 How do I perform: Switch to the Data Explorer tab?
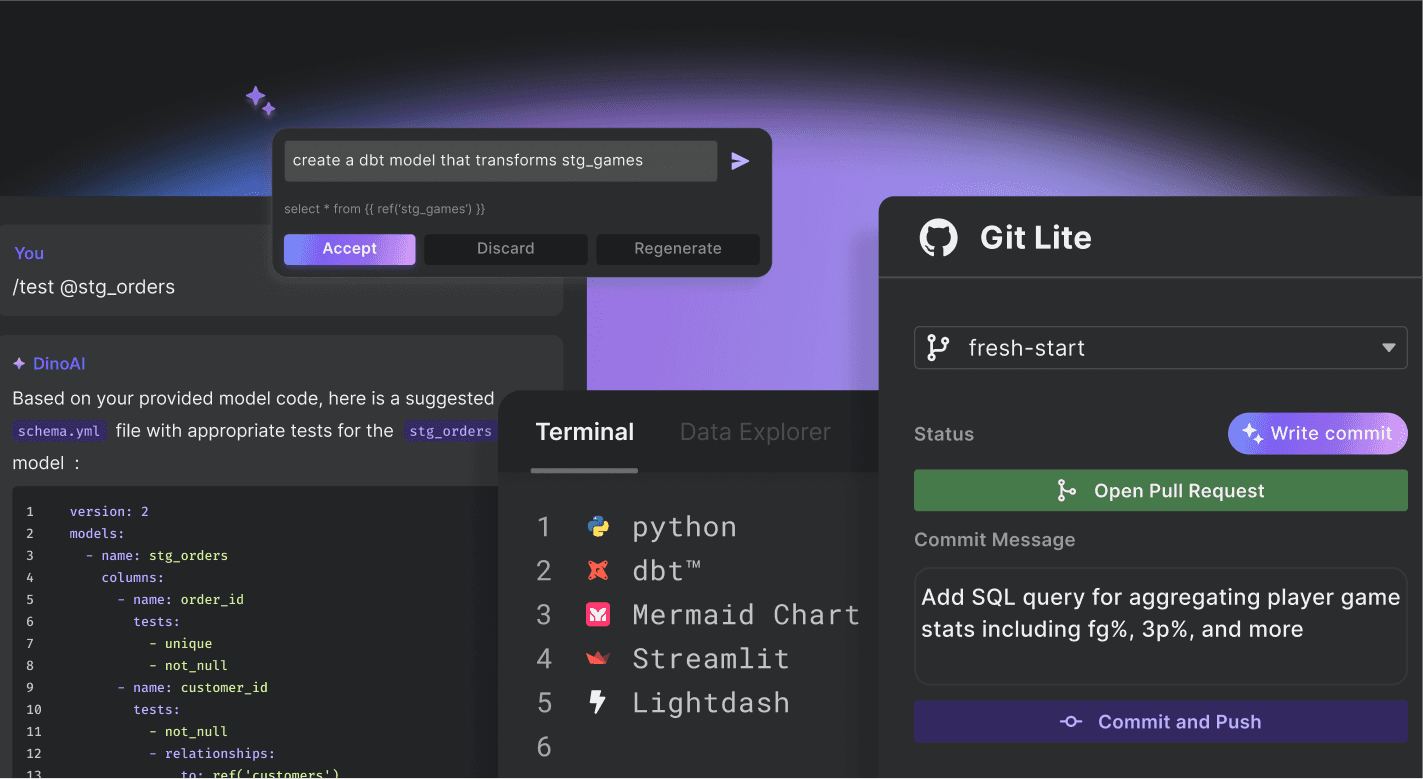click(755, 432)
